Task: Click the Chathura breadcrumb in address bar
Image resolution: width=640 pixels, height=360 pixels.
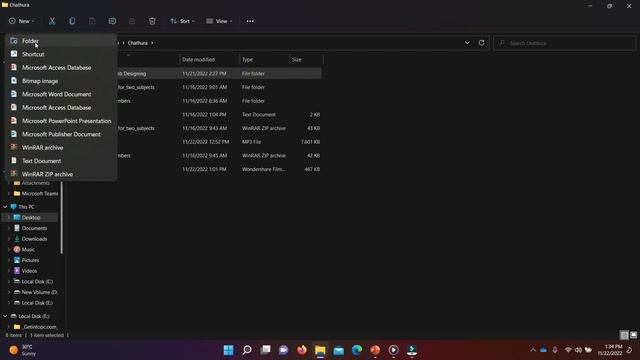Action: pos(138,43)
